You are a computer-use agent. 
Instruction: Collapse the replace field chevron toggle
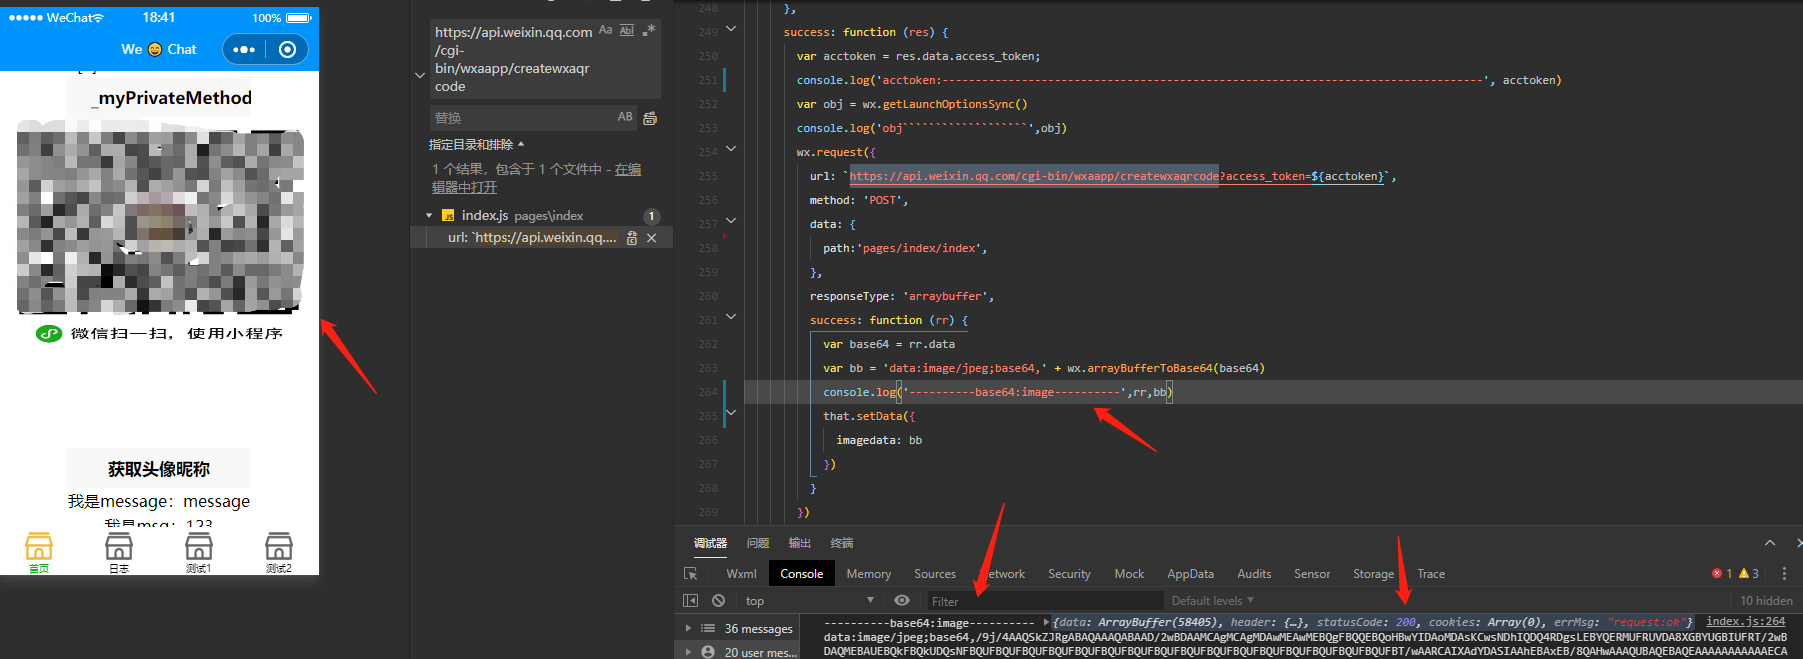click(x=420, y=75)
